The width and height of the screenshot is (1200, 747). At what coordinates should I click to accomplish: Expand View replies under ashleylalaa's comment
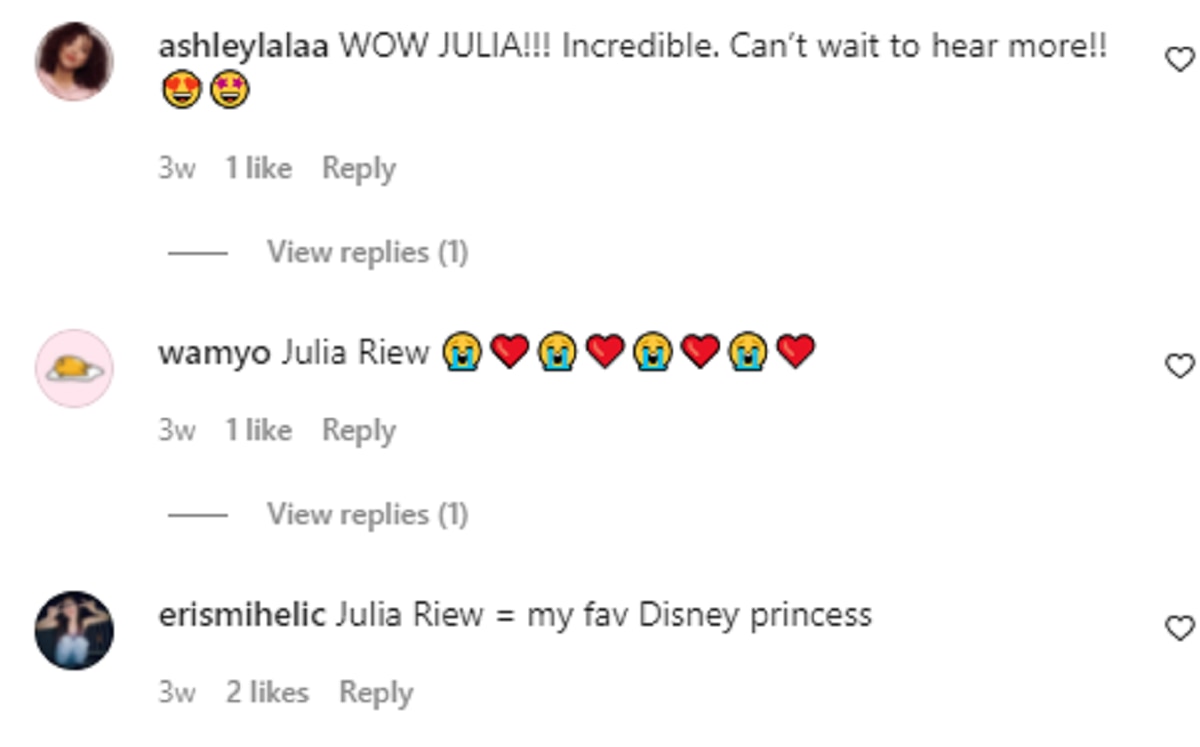point(367,252)
